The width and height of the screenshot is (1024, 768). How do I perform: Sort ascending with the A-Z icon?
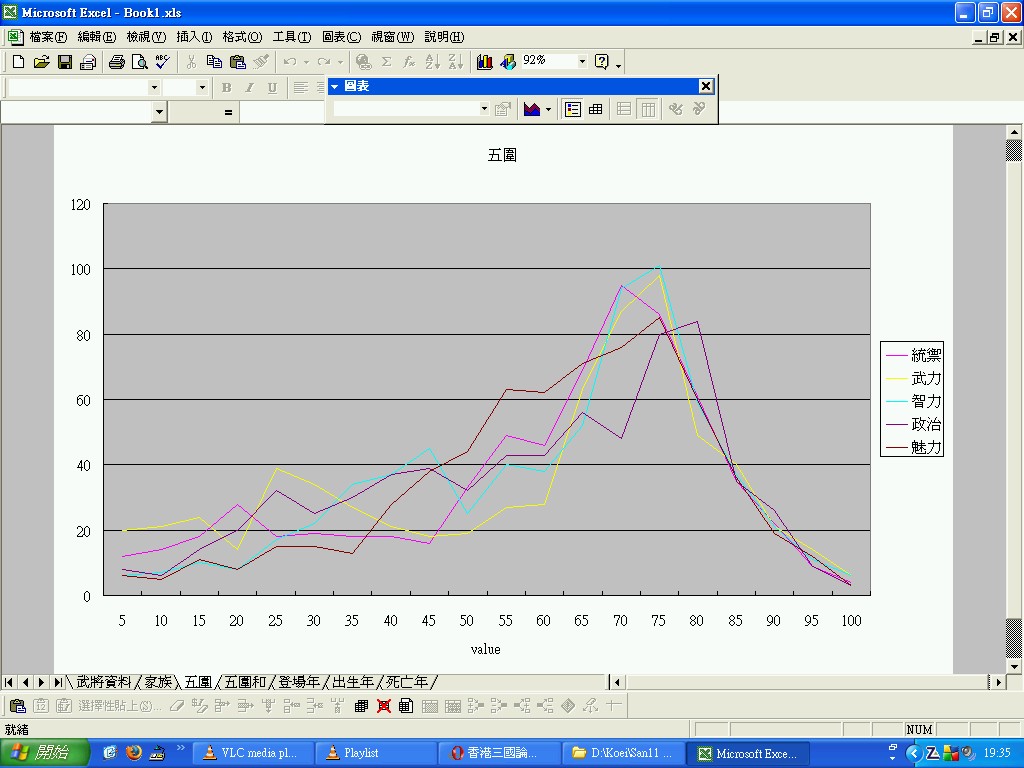tap(432, 62)
